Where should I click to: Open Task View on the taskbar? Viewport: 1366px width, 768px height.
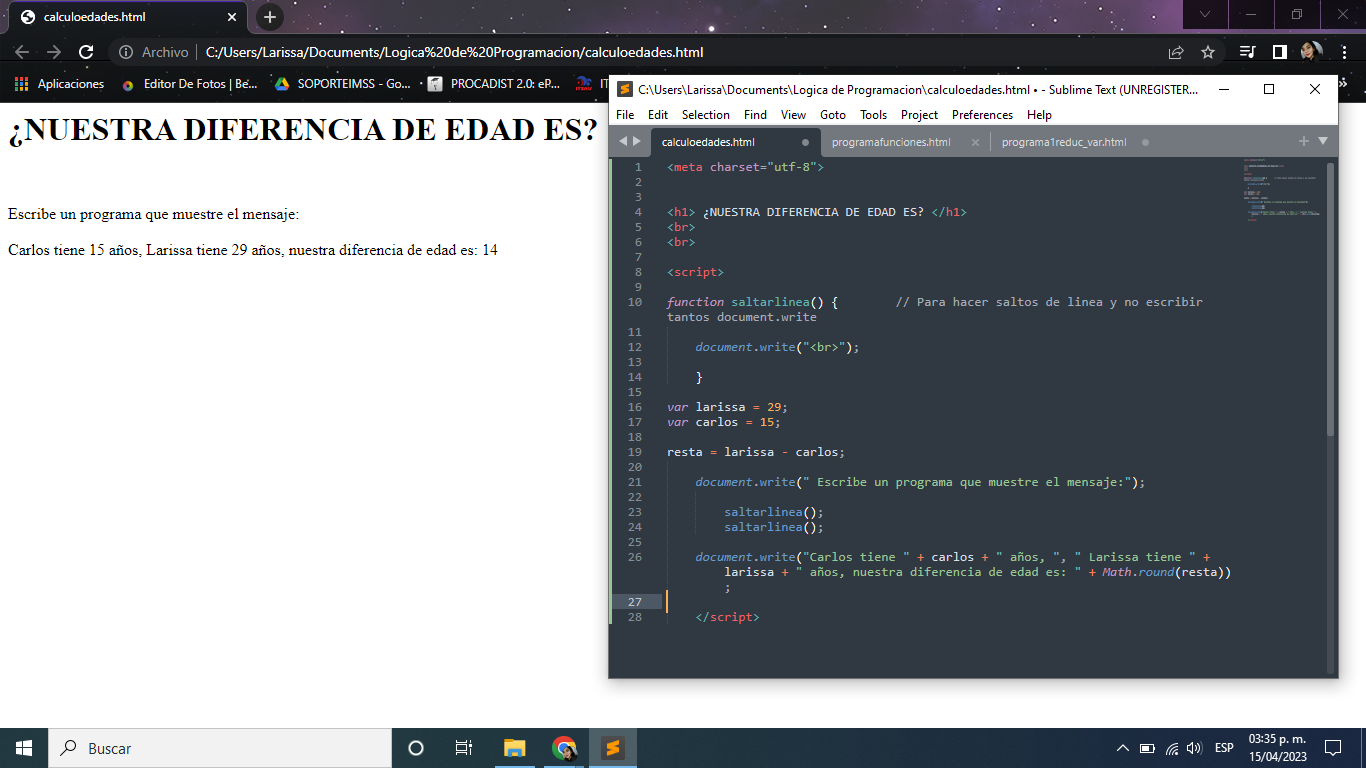[x=464, y=748]
